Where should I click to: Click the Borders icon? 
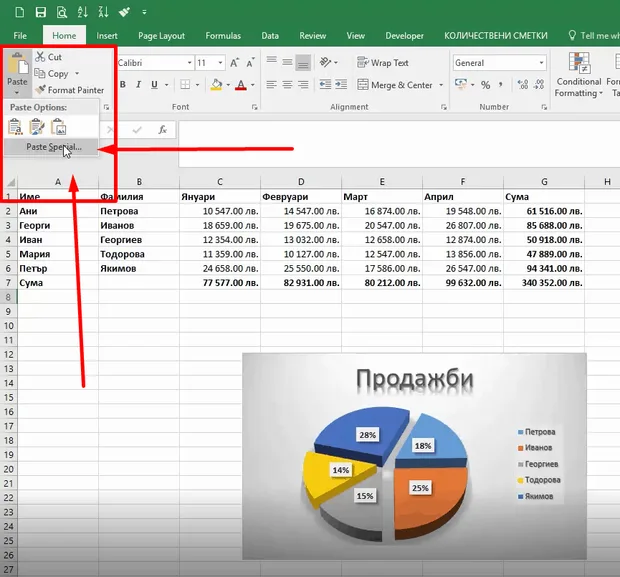(x=185, y=85)
